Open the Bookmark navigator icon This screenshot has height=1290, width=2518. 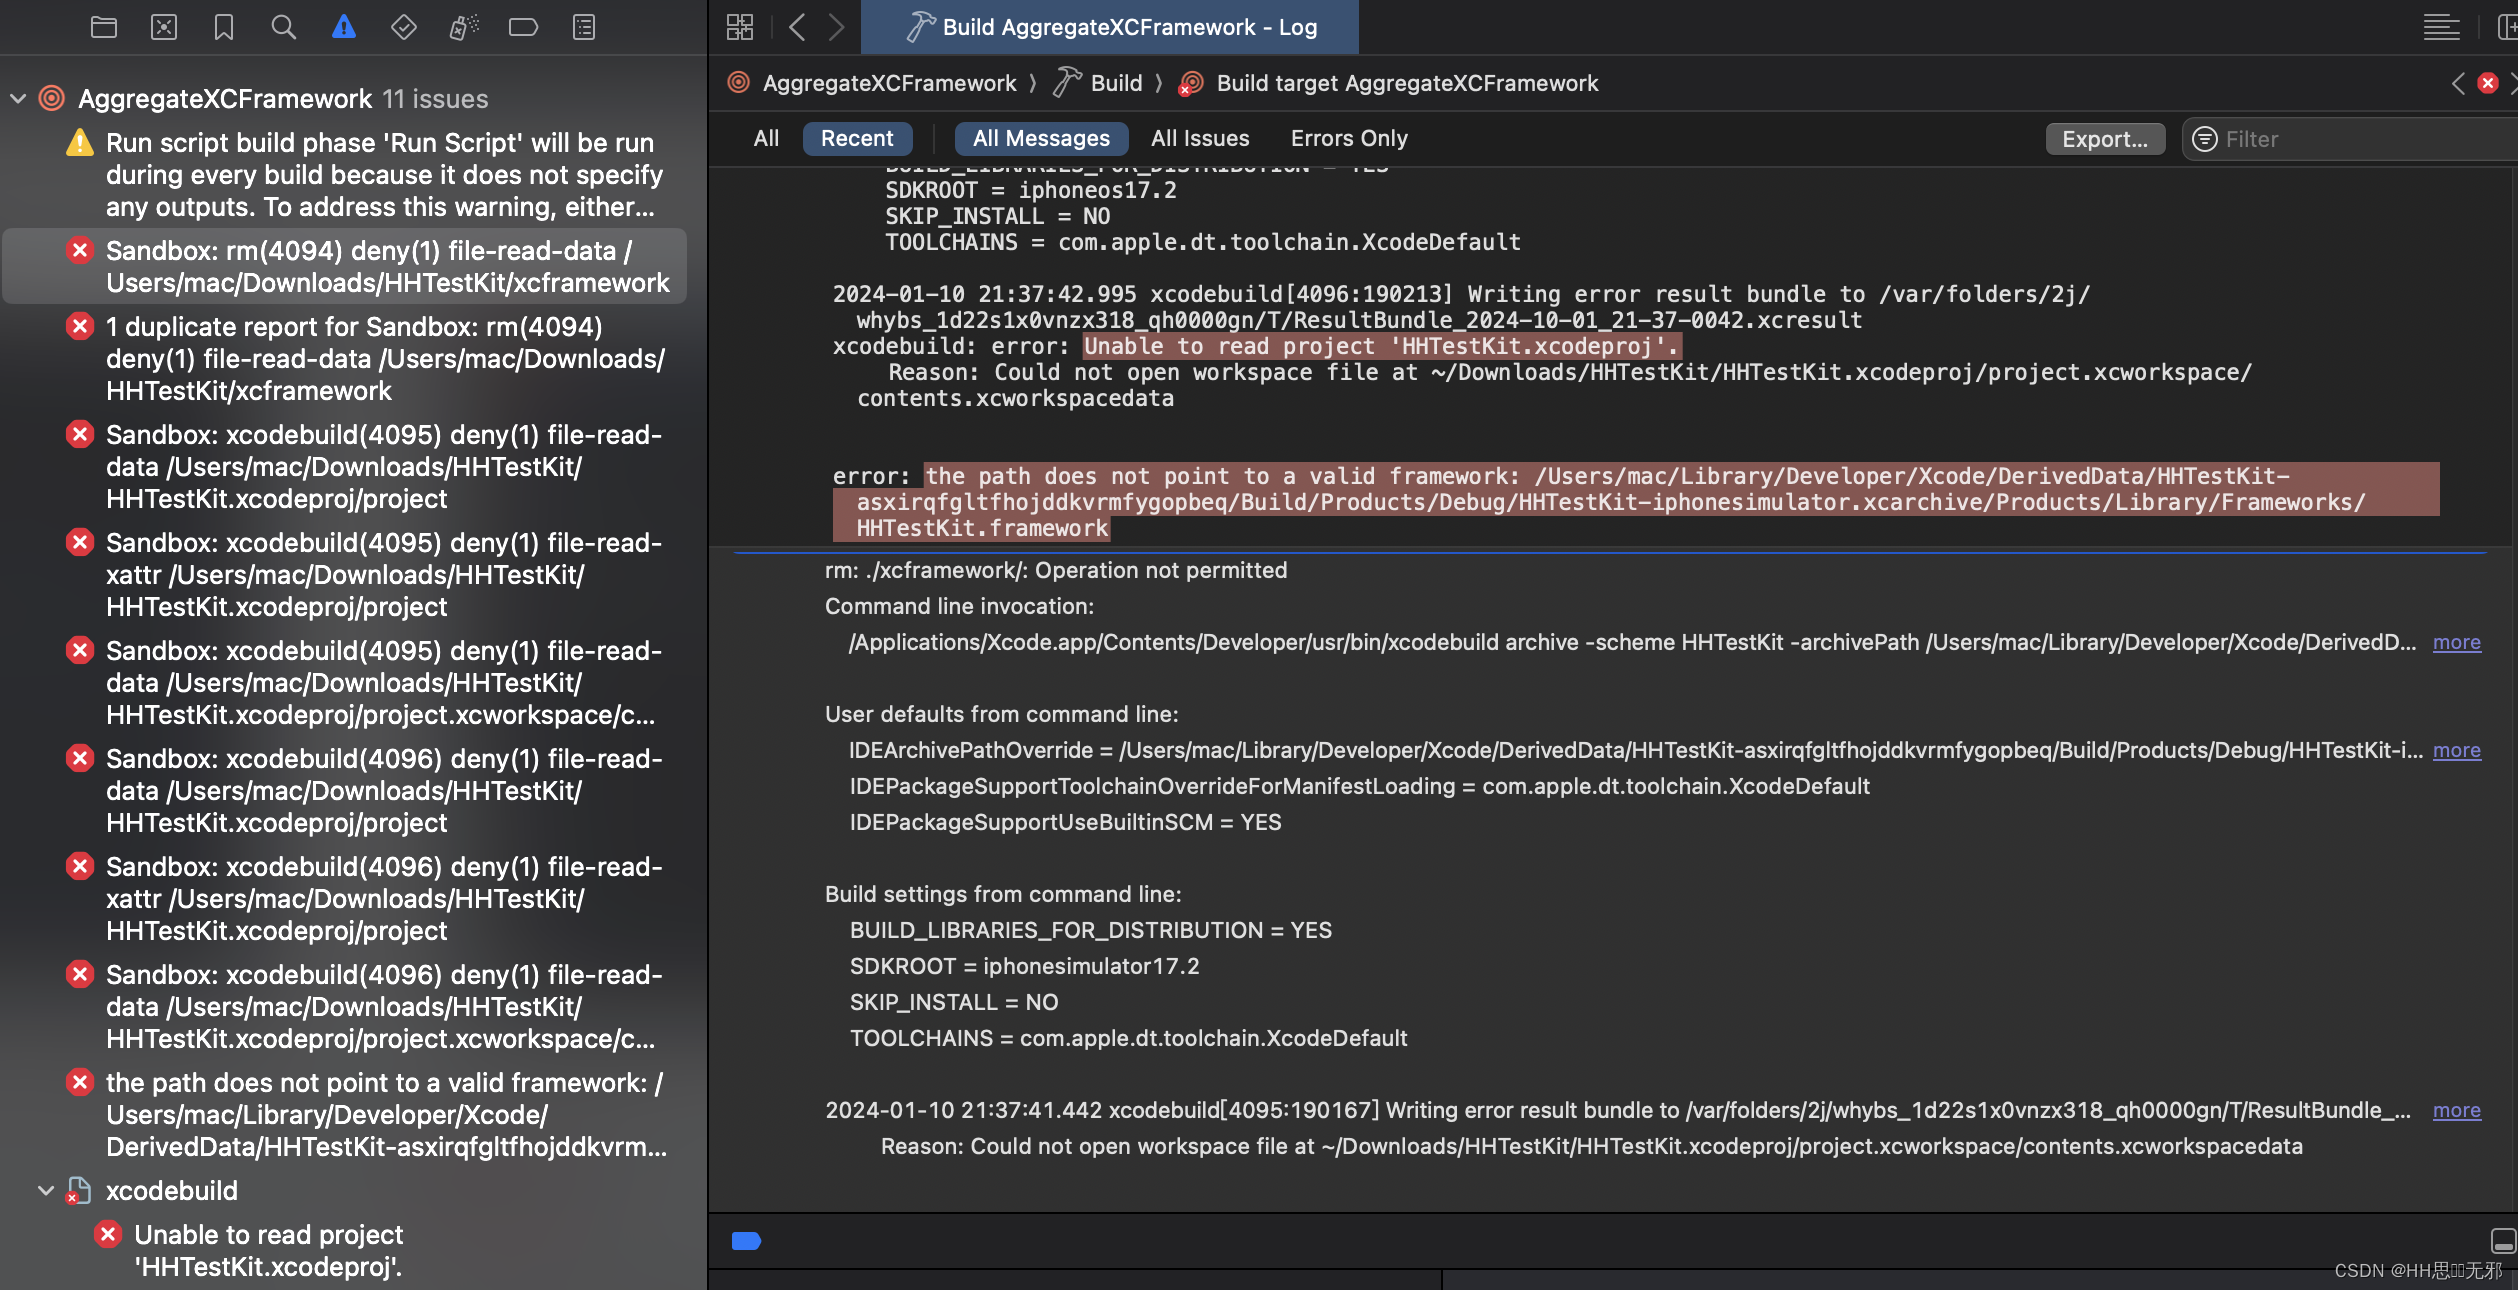(224, 27)
